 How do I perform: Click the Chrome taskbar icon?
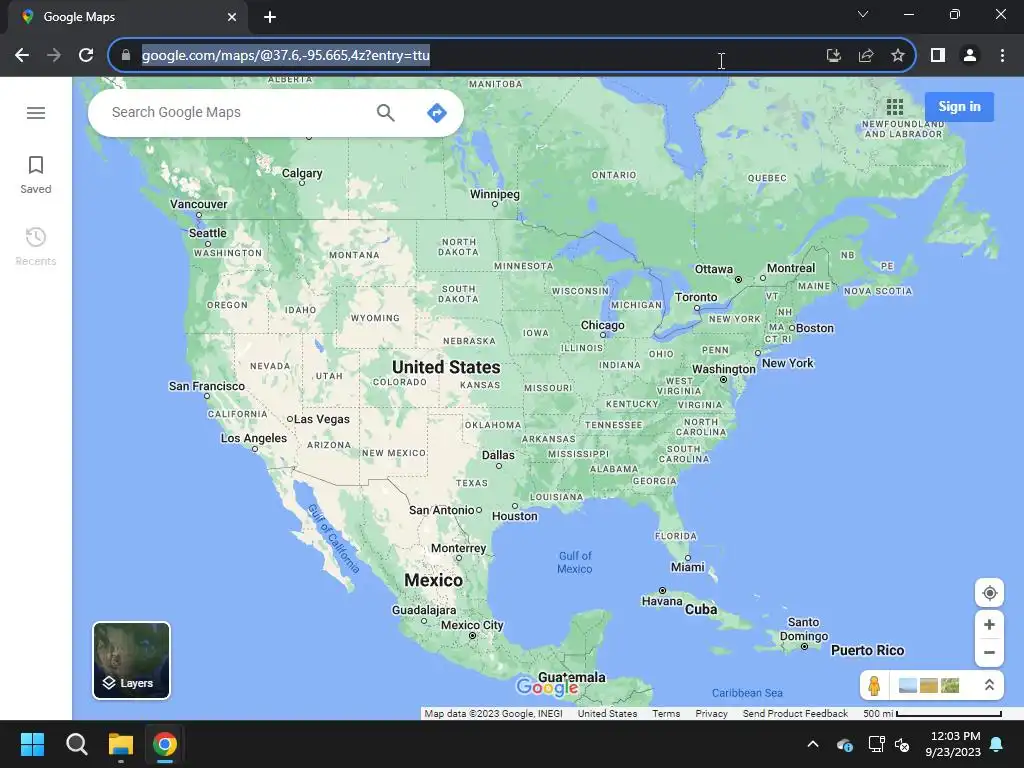tap(165, 744)
